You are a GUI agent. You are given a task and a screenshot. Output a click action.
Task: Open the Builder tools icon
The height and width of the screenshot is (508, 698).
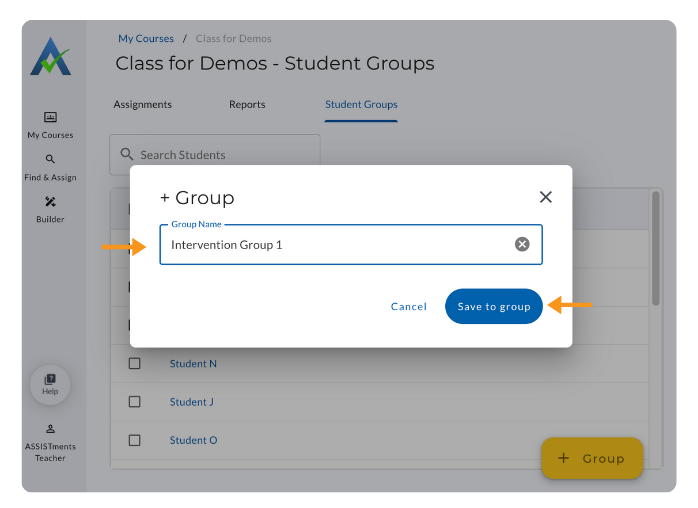pyautogui.click(x=50, y=202)
